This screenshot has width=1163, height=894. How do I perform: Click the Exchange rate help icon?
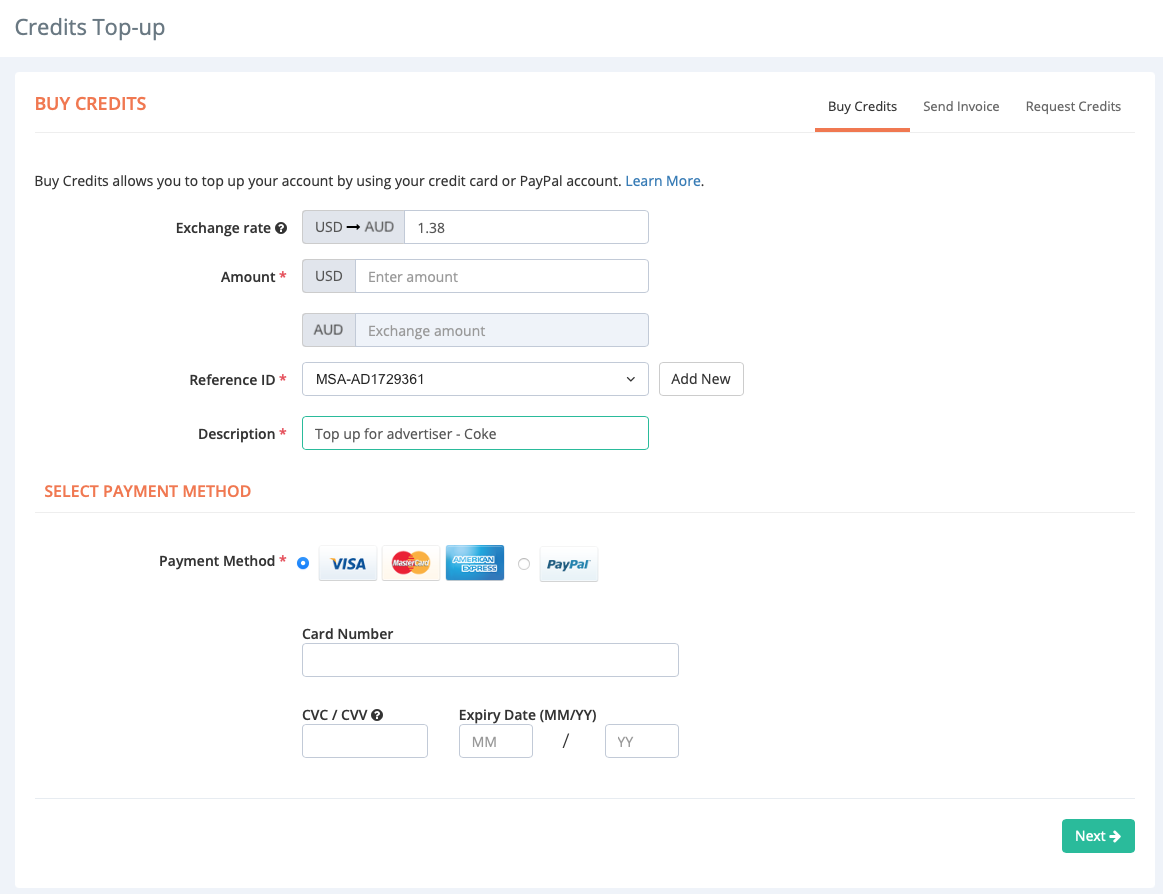281,228
